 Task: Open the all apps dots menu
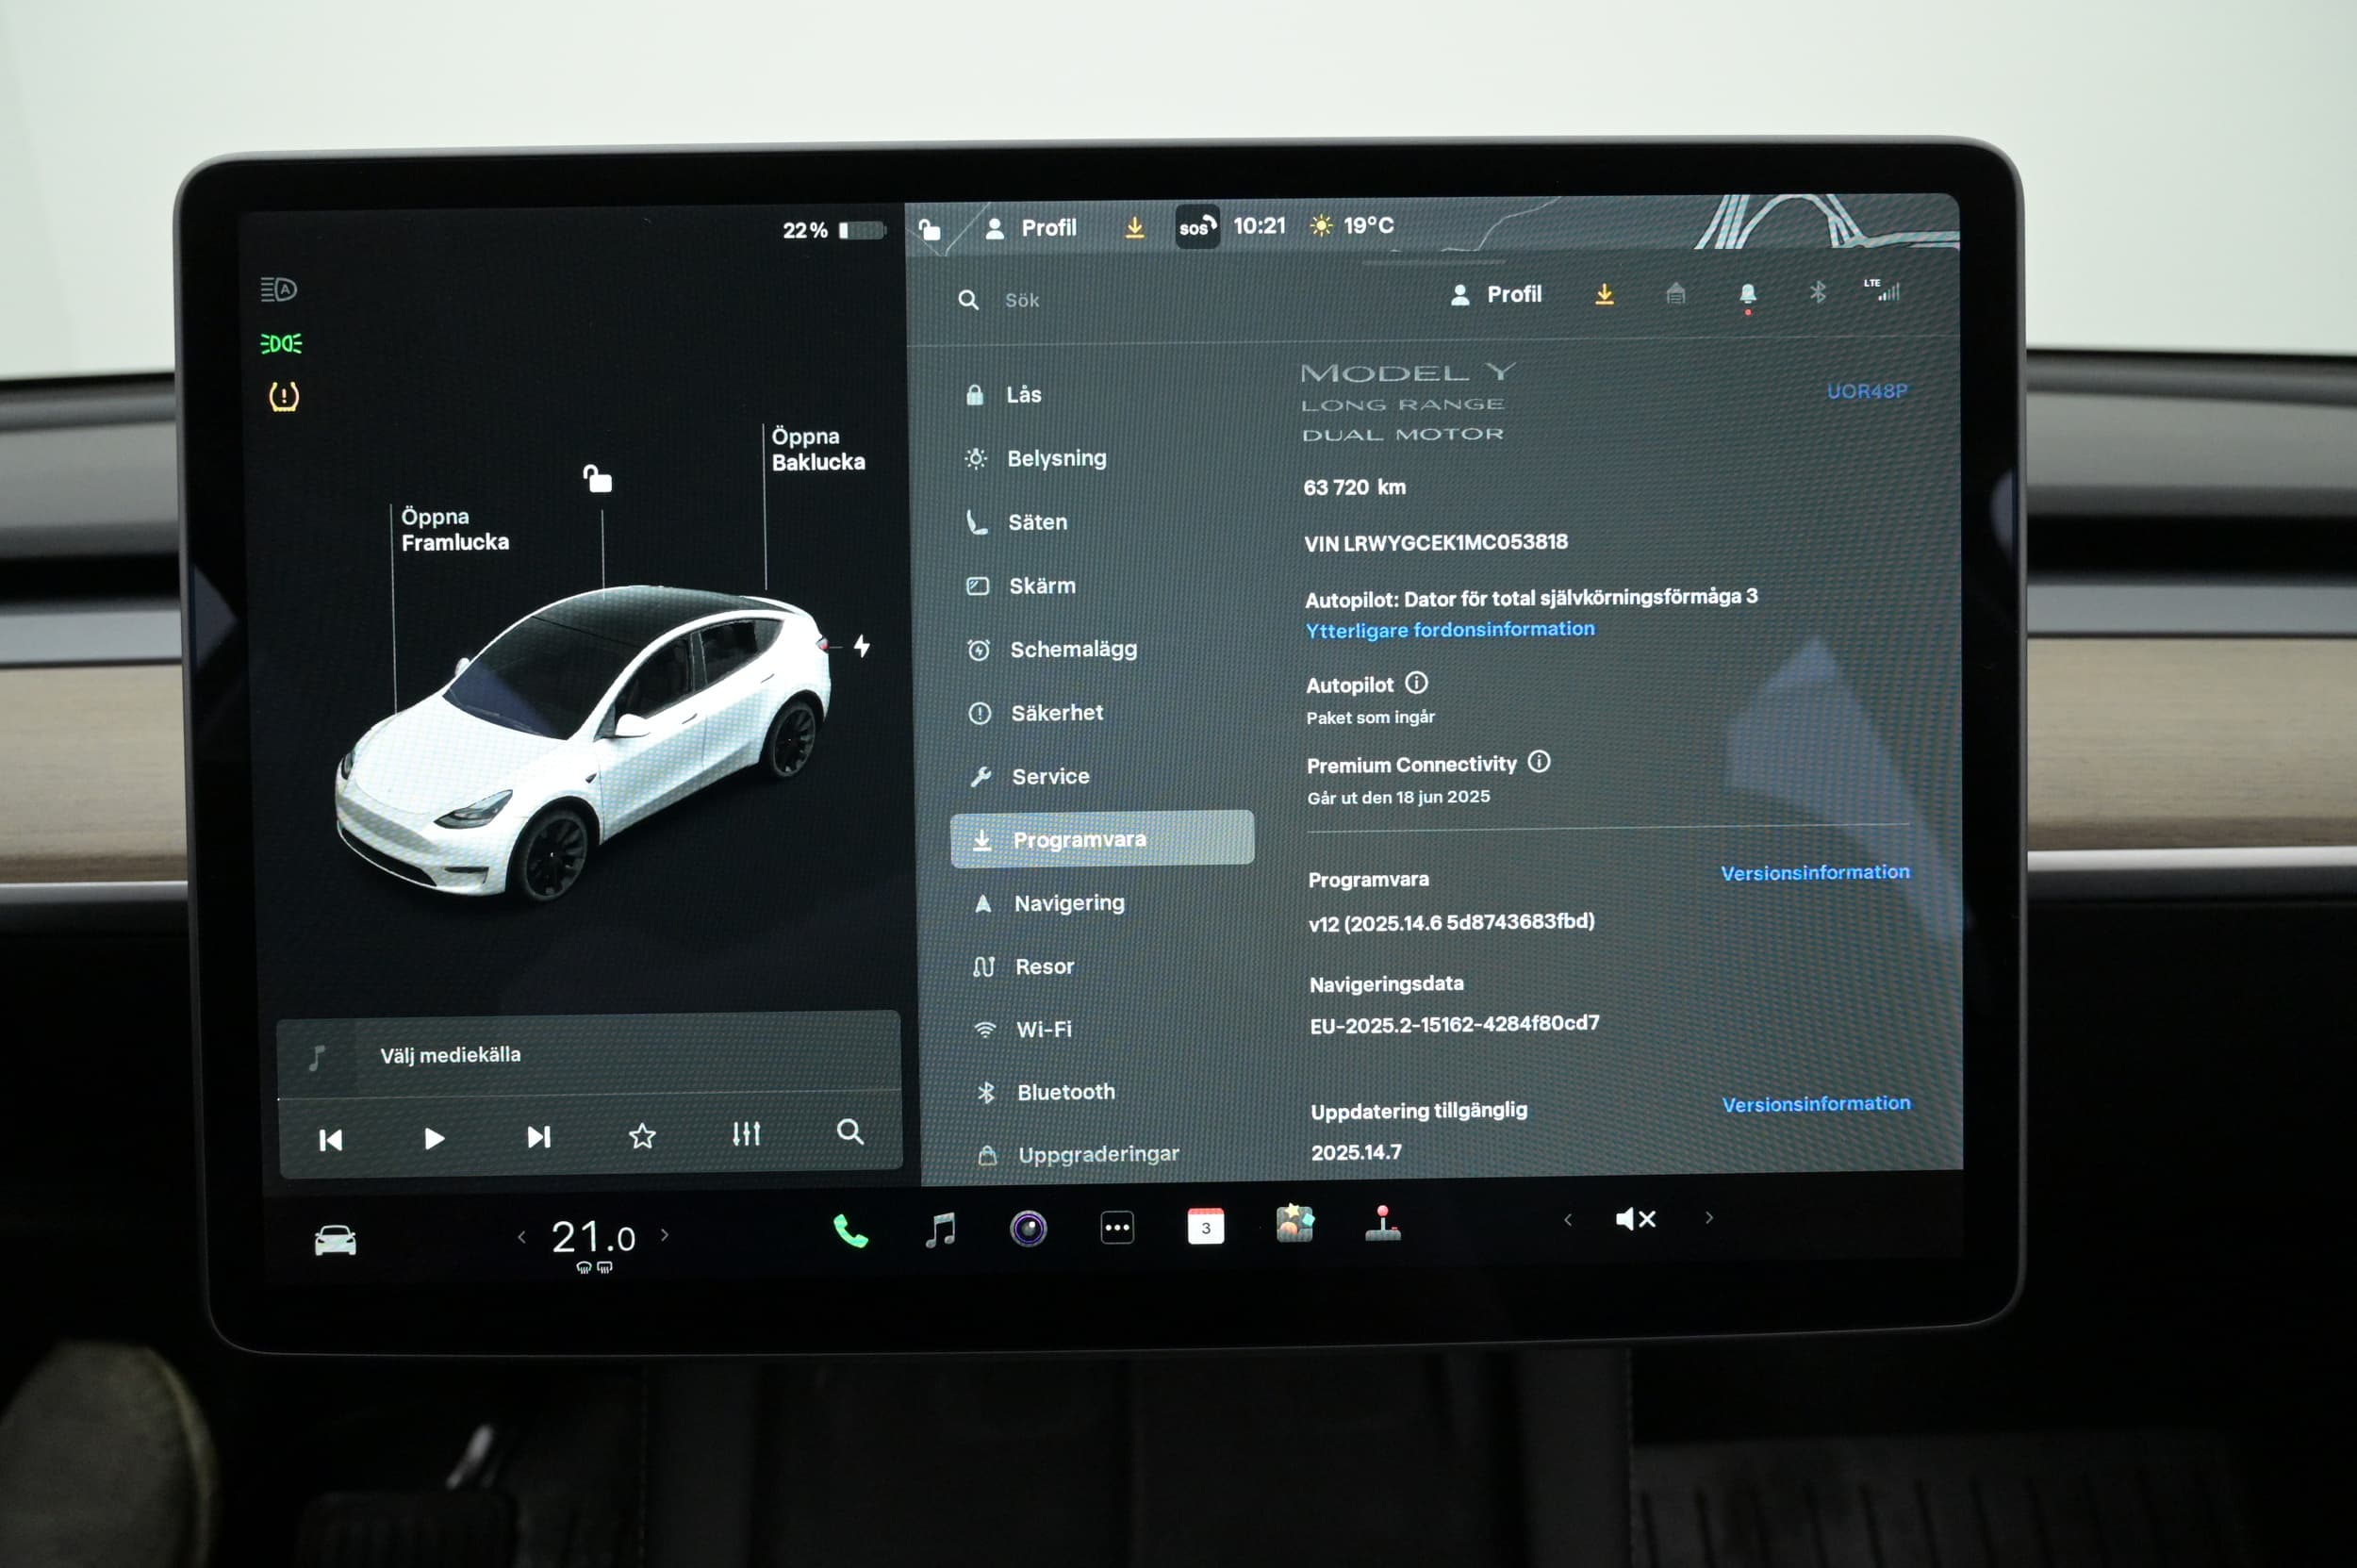tap(1117, 1227)
